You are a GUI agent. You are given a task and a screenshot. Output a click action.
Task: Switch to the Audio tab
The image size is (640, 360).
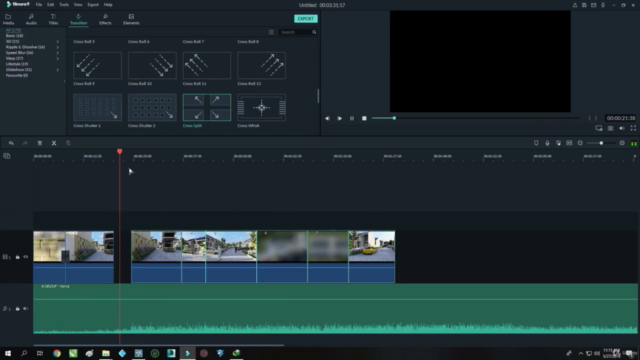(x=31, y=19)
